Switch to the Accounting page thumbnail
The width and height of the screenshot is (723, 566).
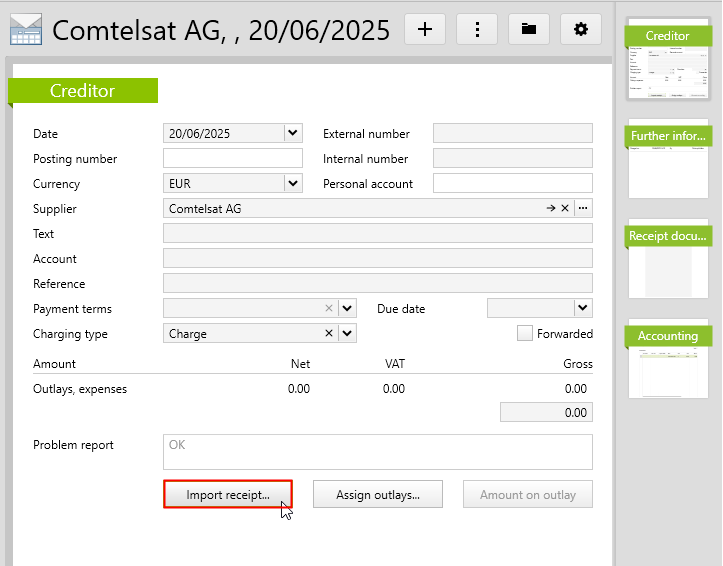[x=668, y=360]
